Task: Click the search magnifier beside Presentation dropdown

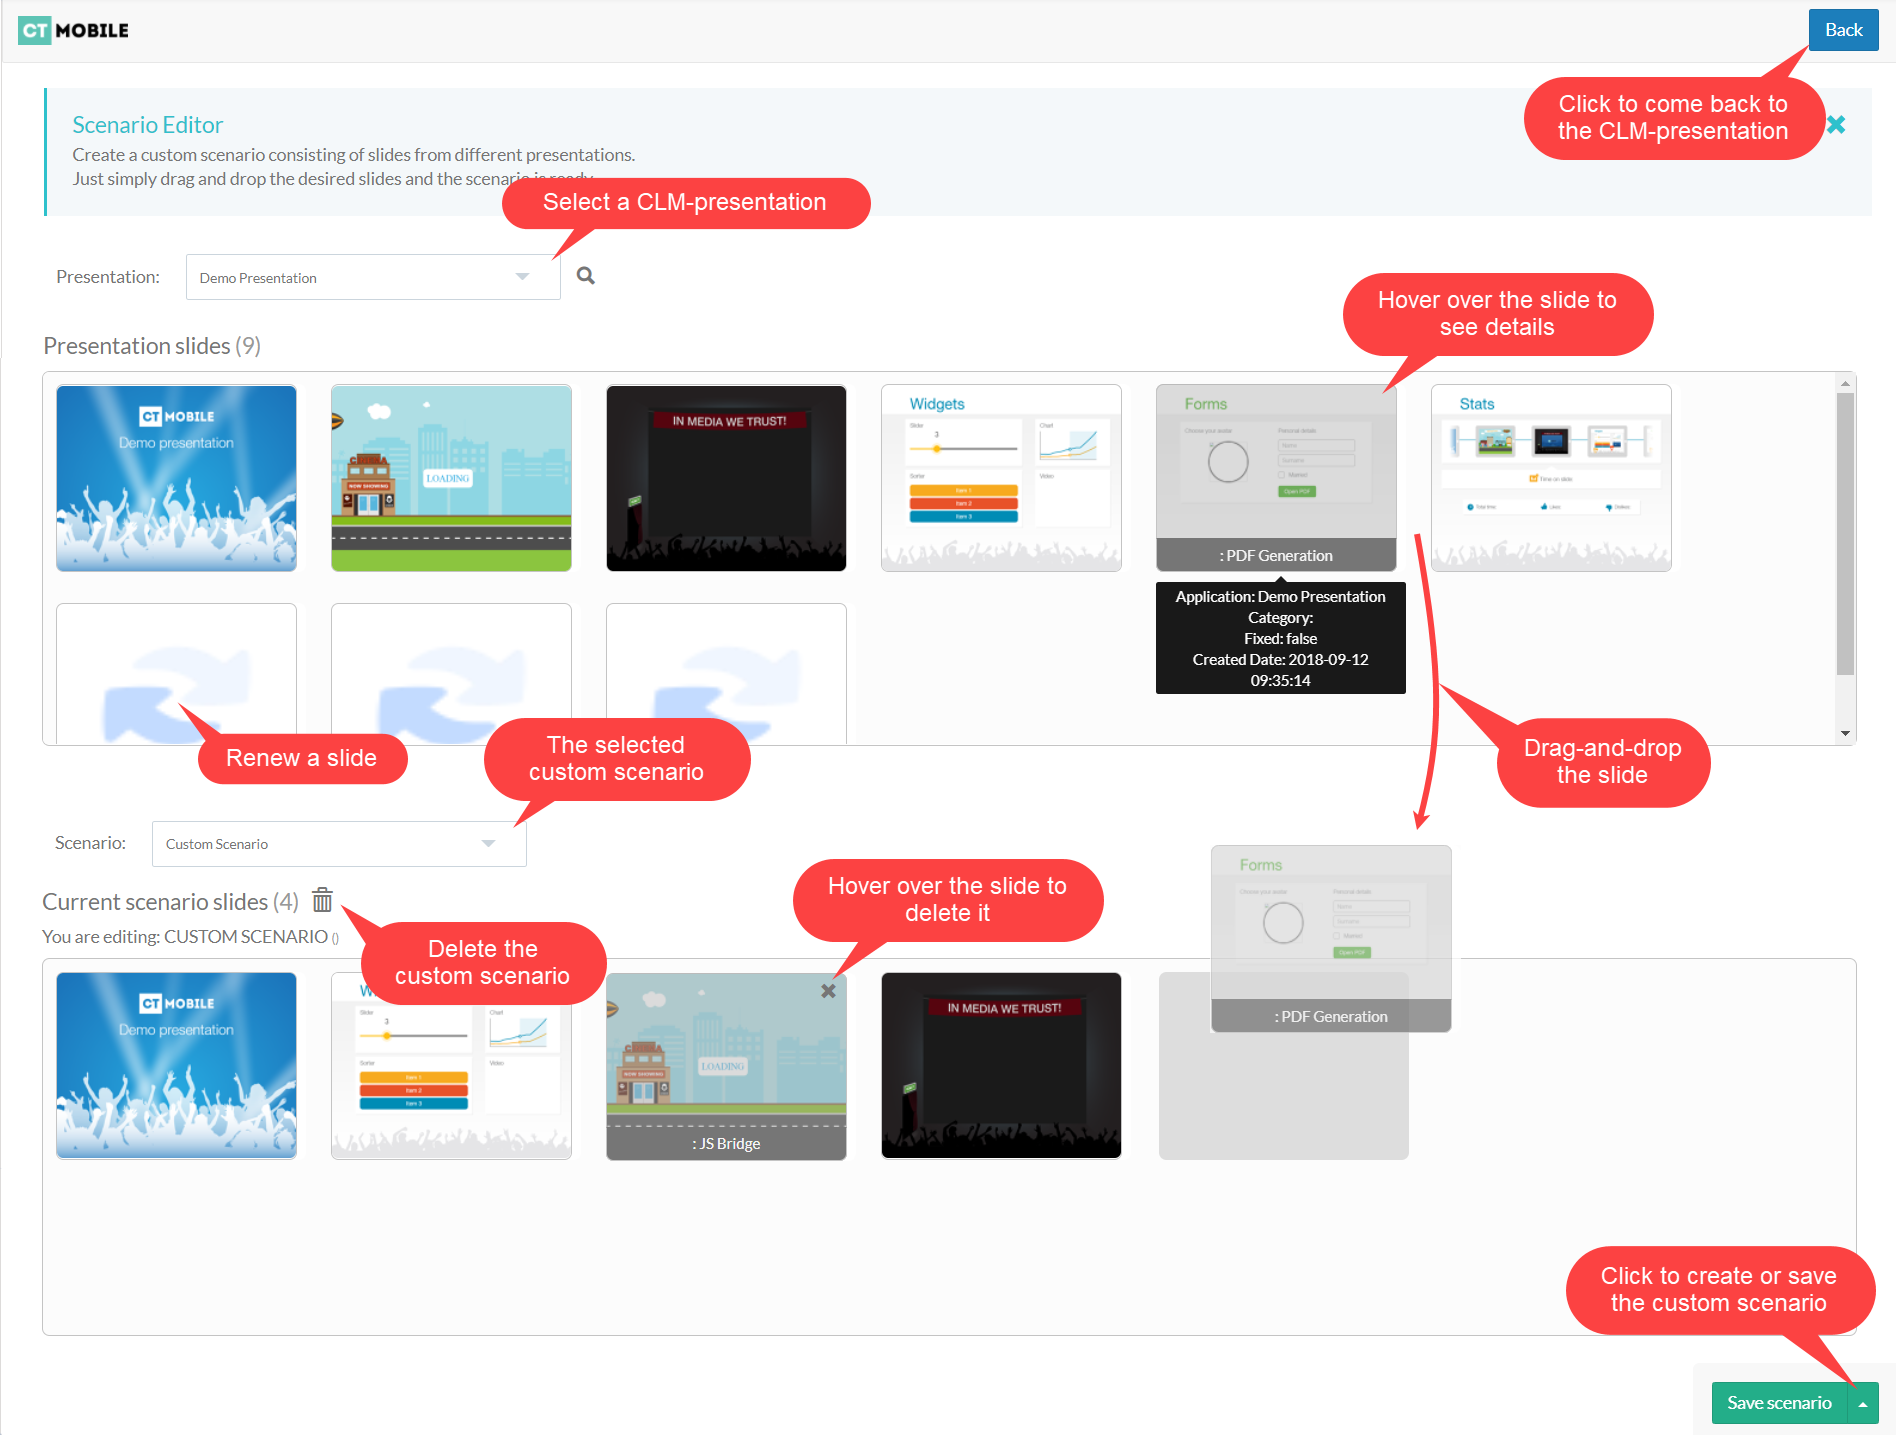Action: tap(586, 276)
